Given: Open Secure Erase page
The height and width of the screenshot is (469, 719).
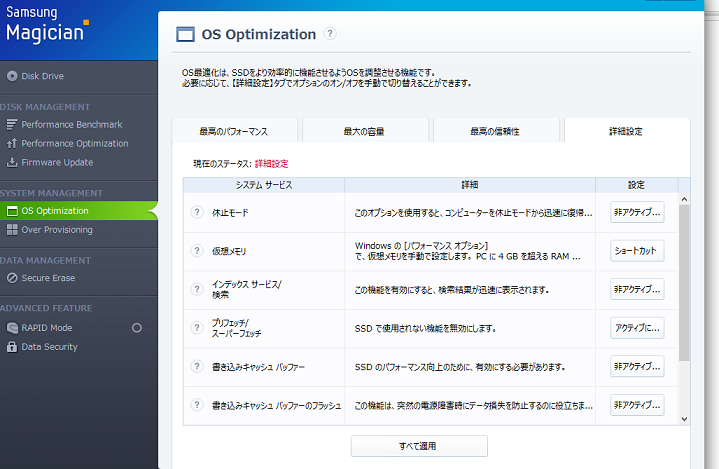Looking at the screenshot, I should 48,278.
